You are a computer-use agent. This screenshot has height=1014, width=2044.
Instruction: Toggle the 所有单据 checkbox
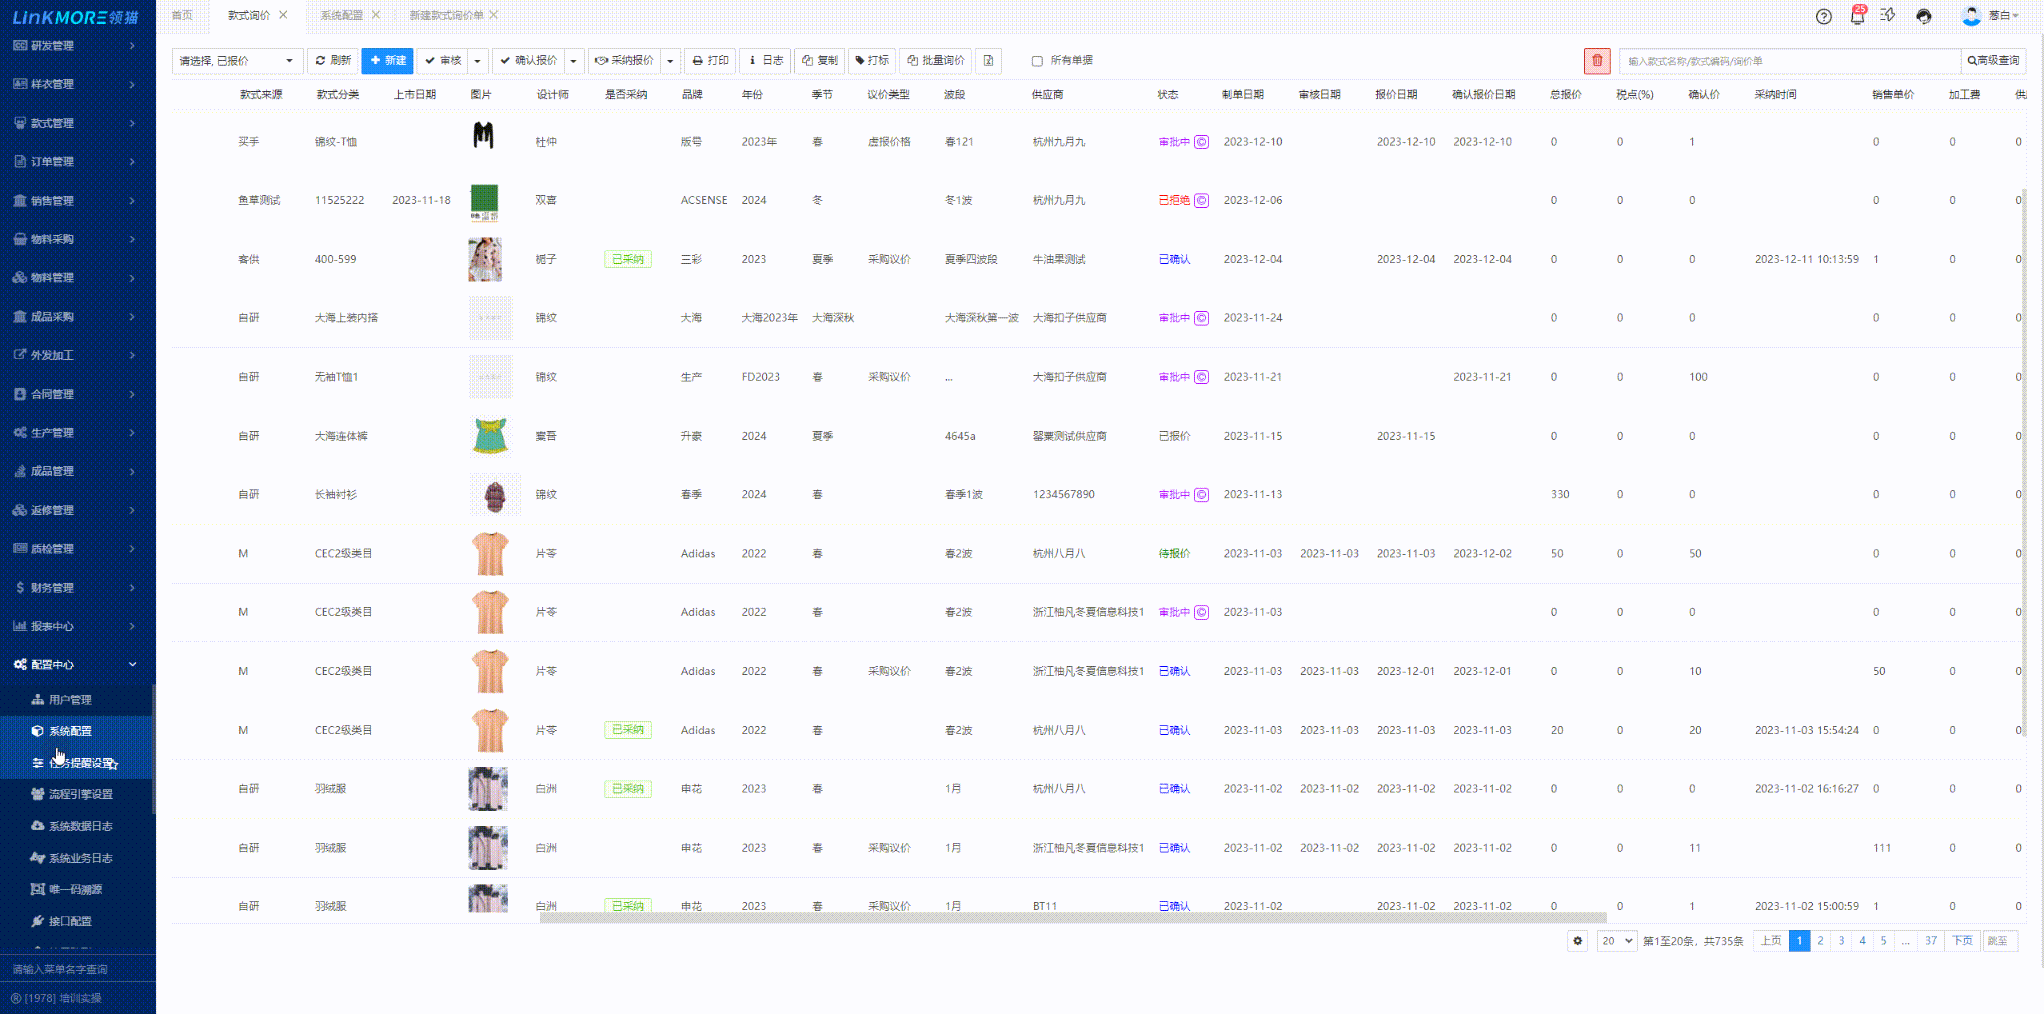coord(1037,61)
